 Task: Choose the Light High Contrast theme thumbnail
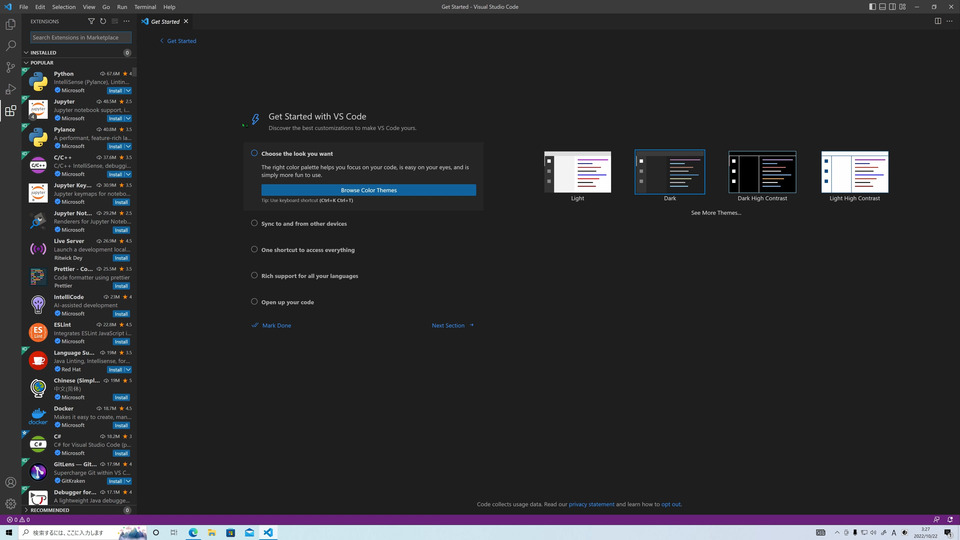click(855, 172)
